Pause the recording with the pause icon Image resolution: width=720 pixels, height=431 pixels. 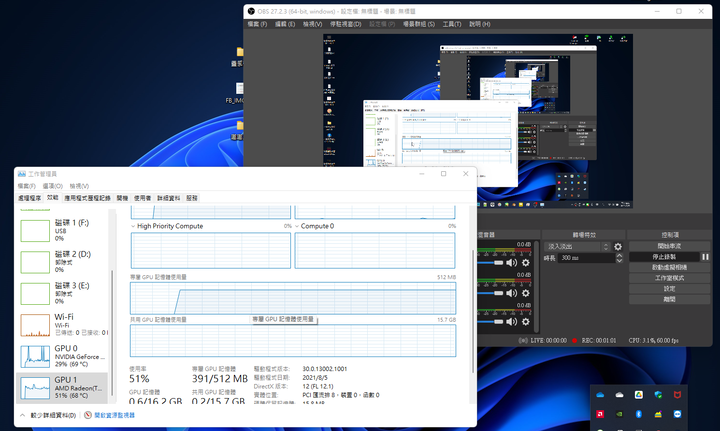point(705,257)
